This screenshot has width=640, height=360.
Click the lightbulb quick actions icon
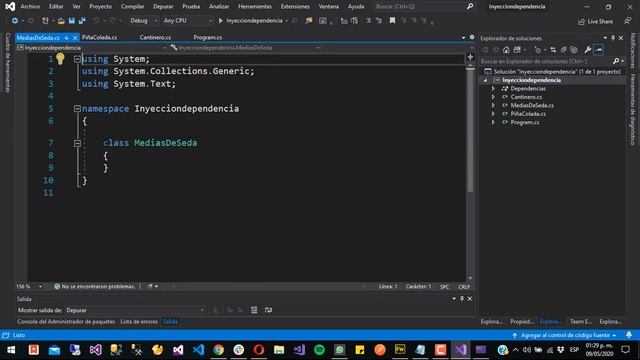60,59
